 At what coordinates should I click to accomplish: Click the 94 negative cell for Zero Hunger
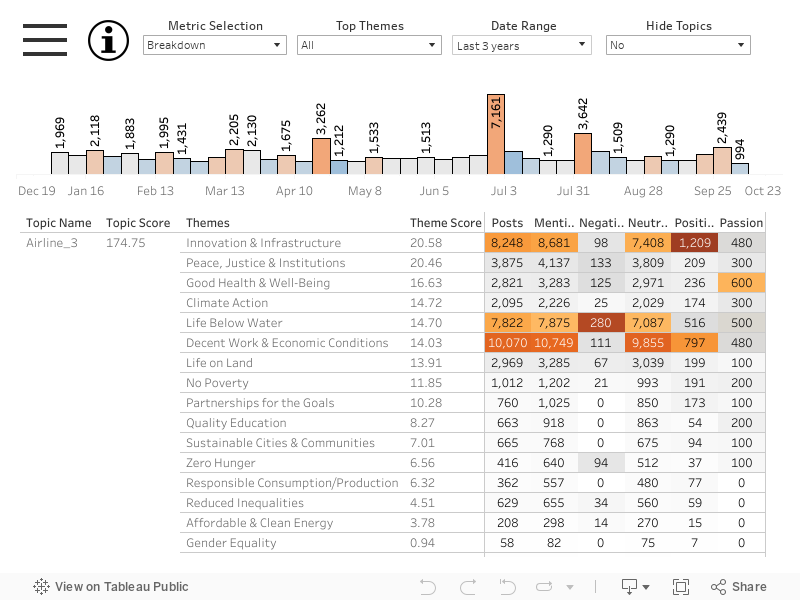coord(601,463)
